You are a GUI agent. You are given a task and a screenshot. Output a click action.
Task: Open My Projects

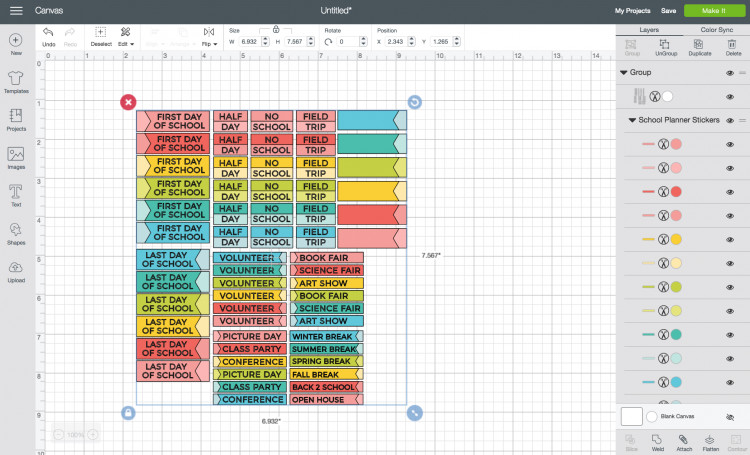pos(632,11)
